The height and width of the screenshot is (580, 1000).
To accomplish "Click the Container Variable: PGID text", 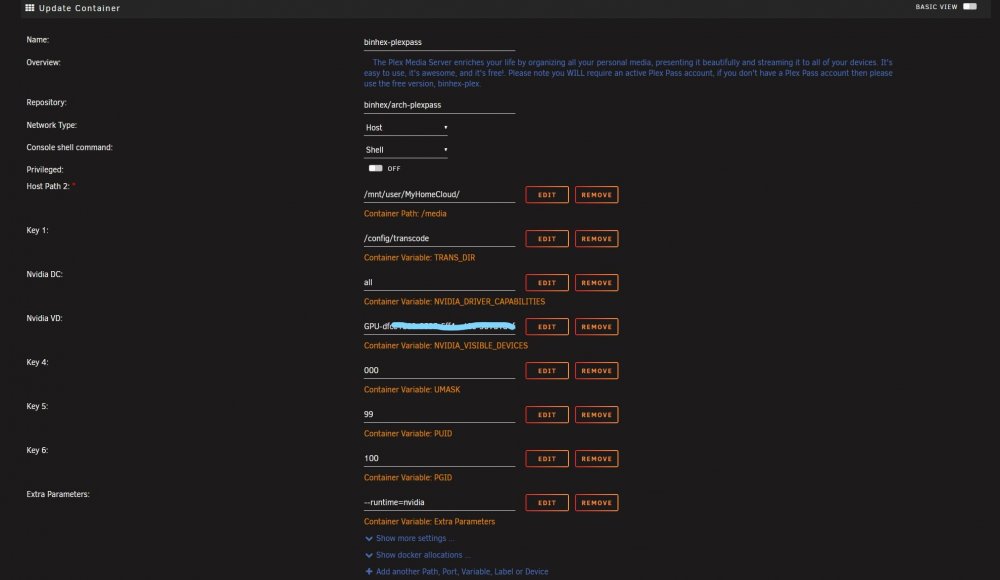I will pyautogui.click(x=408, y=478).
